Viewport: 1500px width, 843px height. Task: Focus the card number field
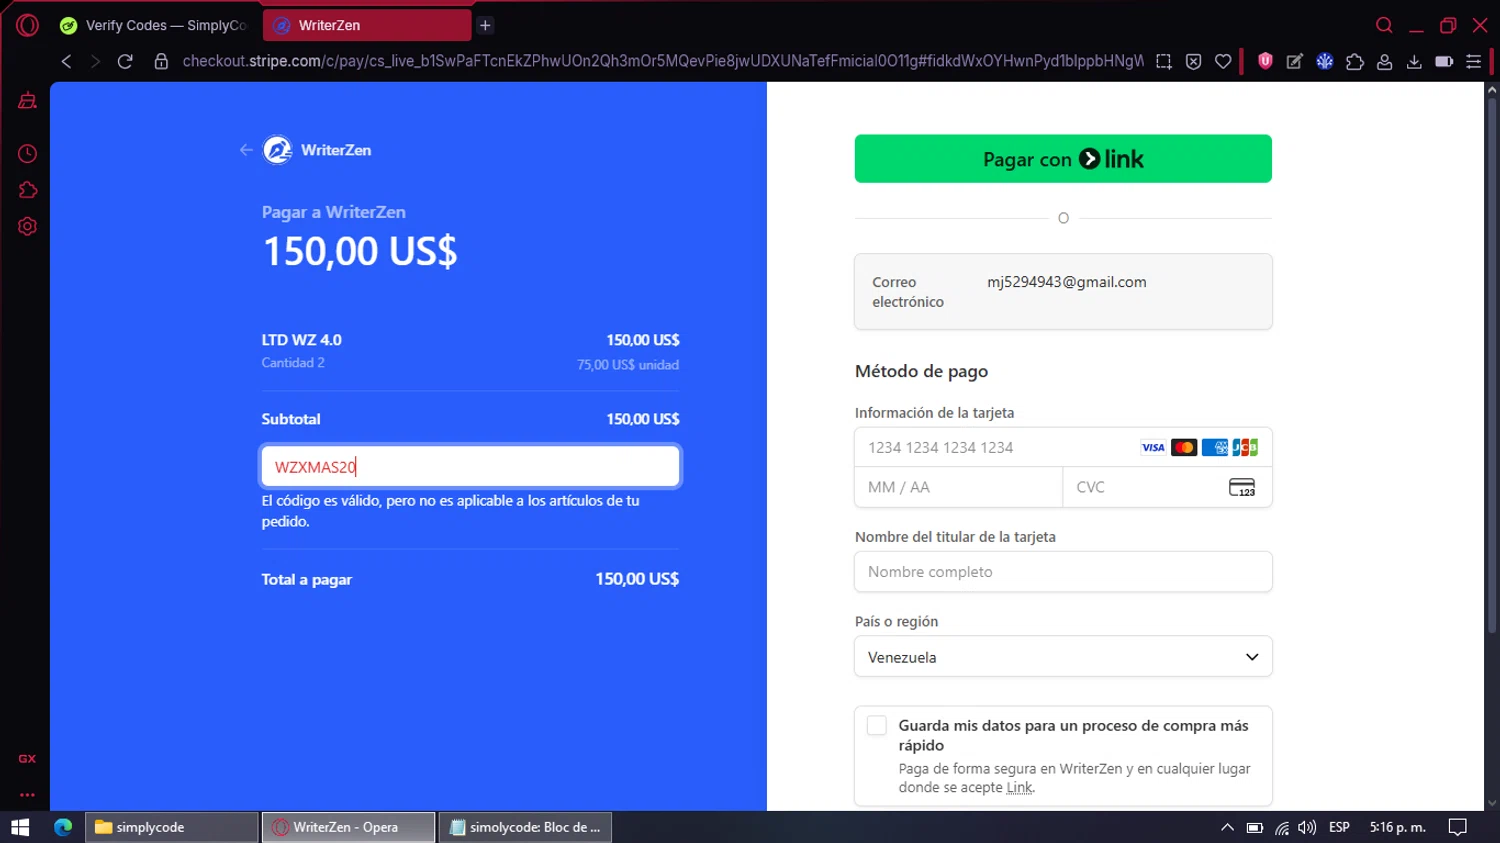(1063, 448)
